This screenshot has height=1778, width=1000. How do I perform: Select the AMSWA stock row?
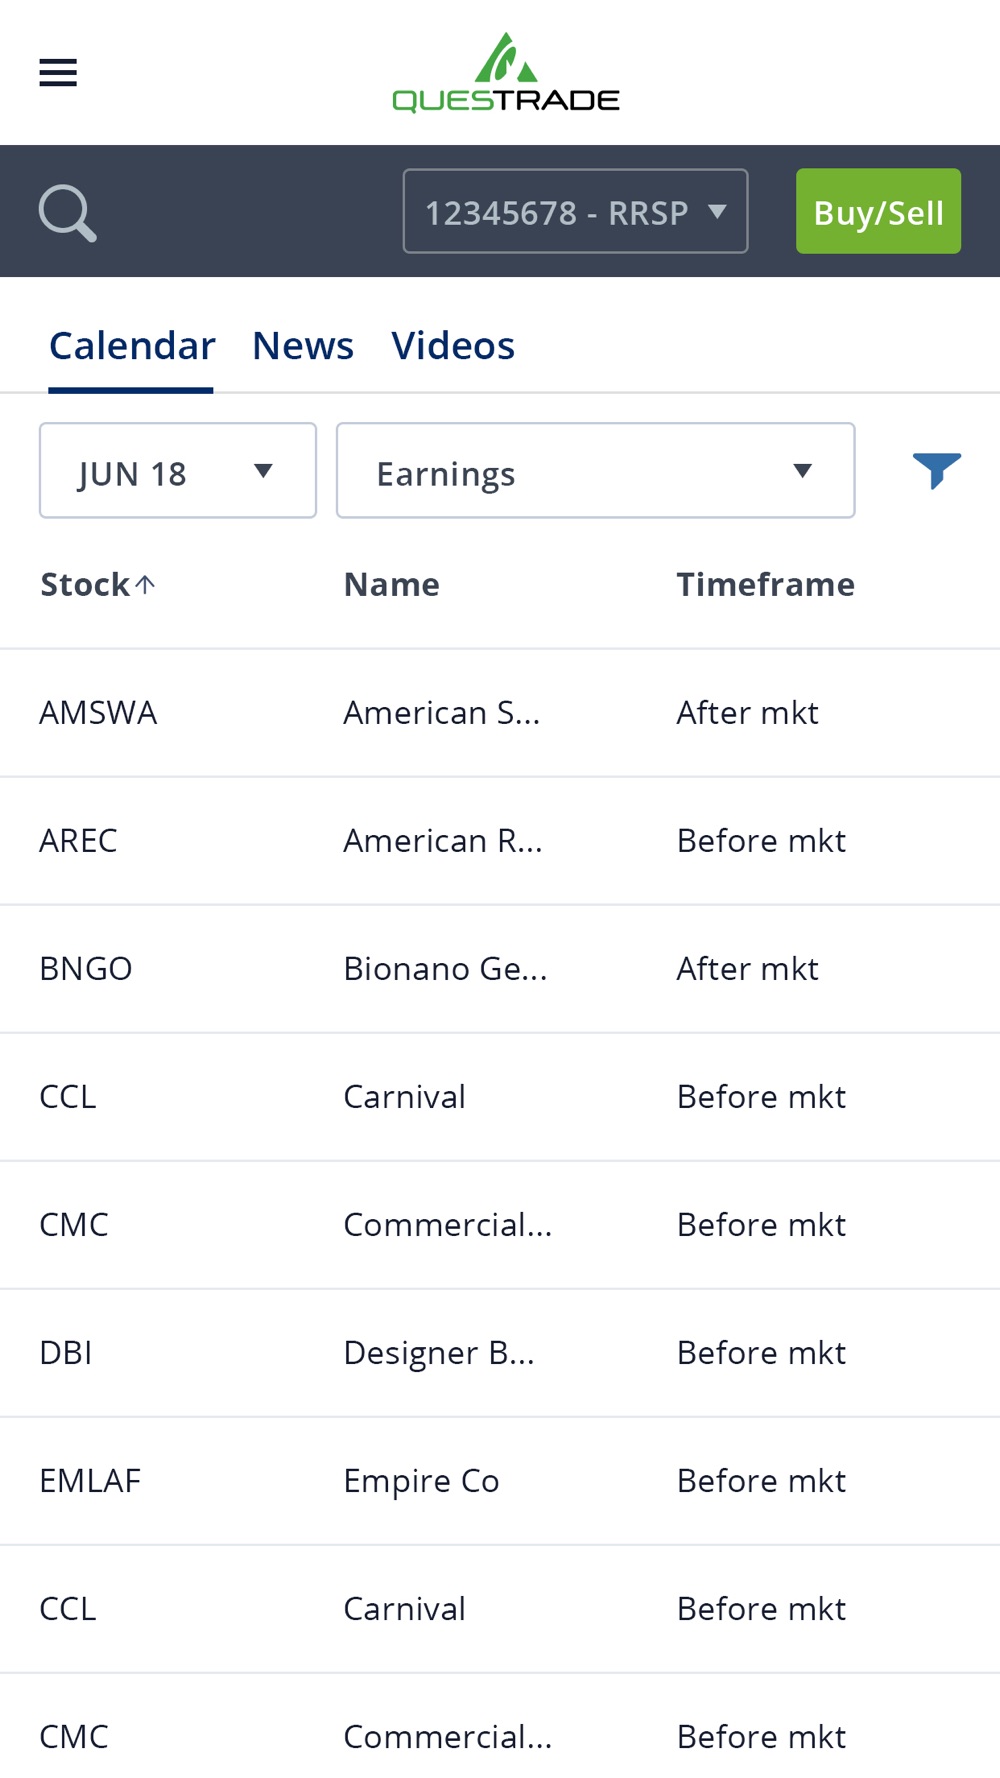98,713
